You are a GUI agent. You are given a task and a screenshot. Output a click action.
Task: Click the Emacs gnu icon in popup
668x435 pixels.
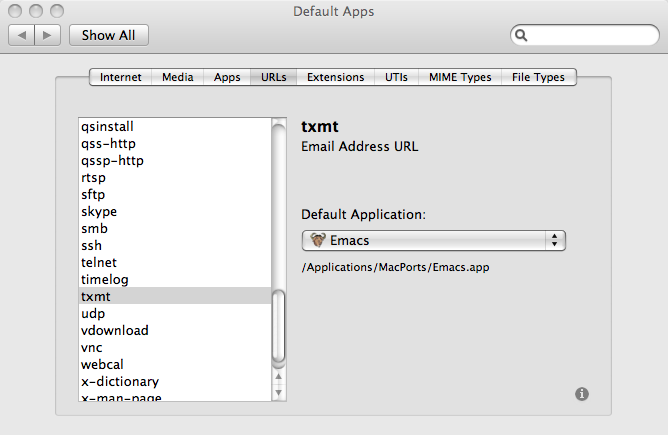pyautogui.click(x=317, y=240)
